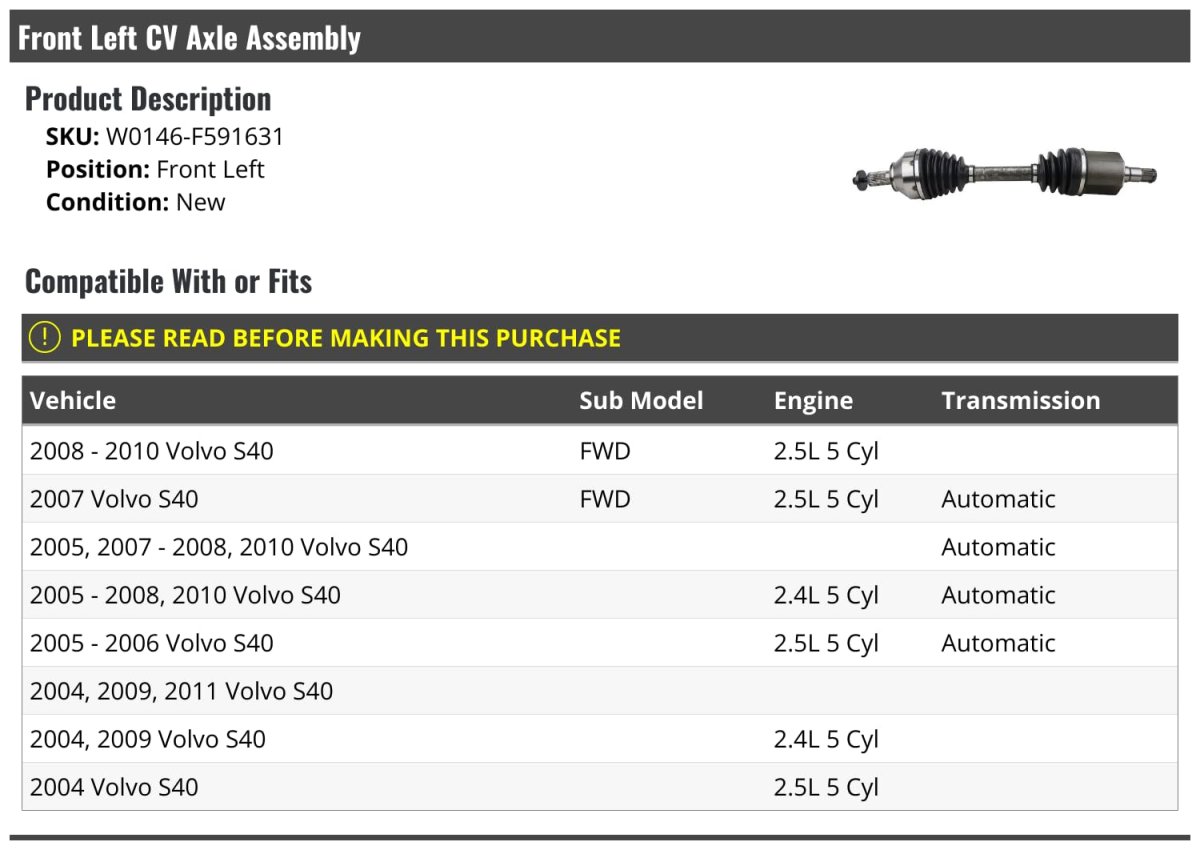Click the FWD sub model cell in the first row
Viewport: 1200px width, 850px height.
coord(605,451)
